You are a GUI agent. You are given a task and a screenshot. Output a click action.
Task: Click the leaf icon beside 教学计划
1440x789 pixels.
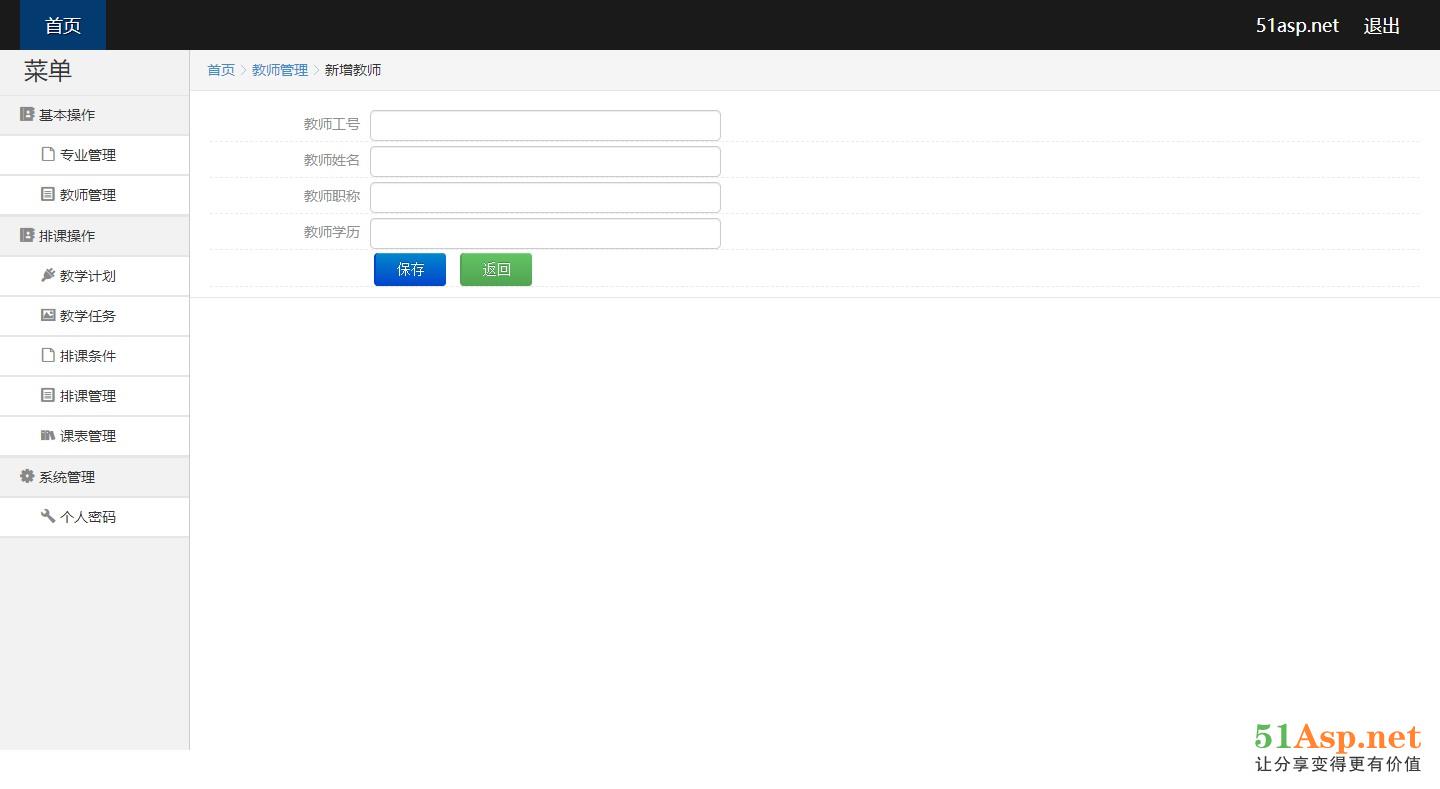click(x=47, y=275)
